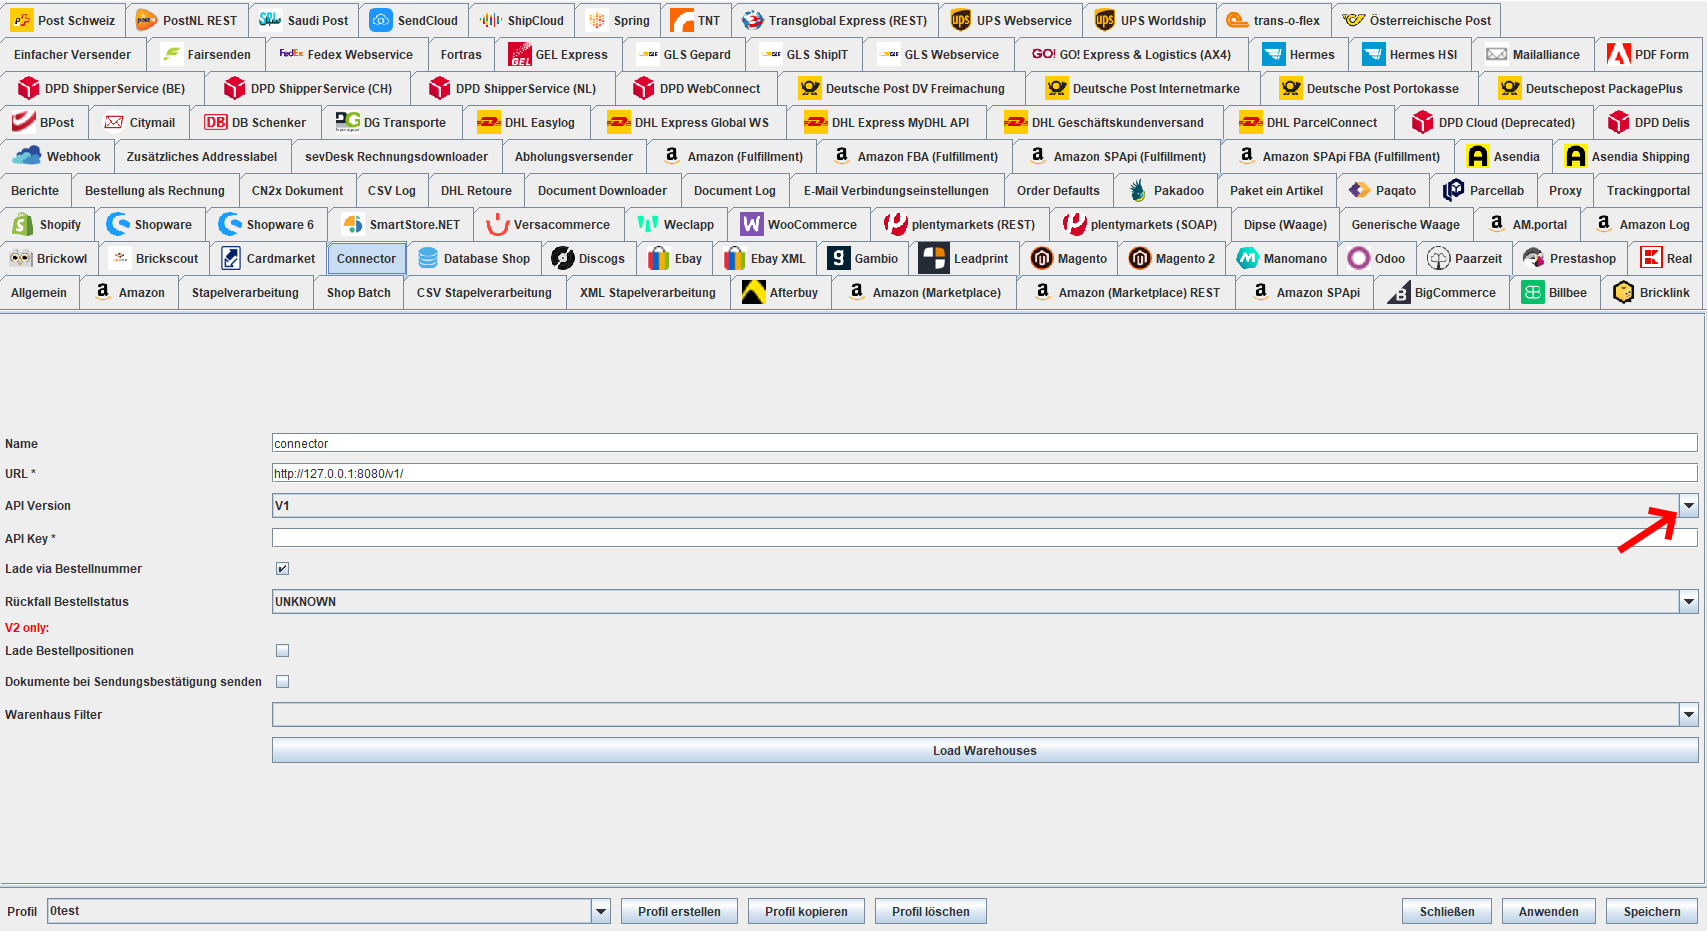
Task: Open Deutsche Post Internetmarke icon
Action: pyautogui.click(x=1057, y=88)
